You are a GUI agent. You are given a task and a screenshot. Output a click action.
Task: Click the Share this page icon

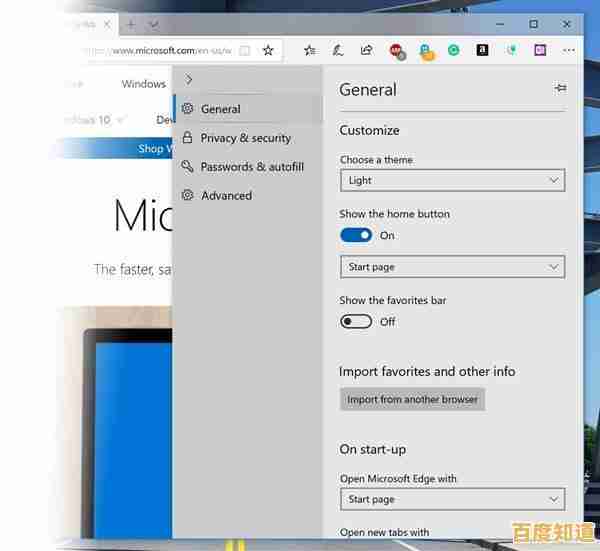click(367, 50)
